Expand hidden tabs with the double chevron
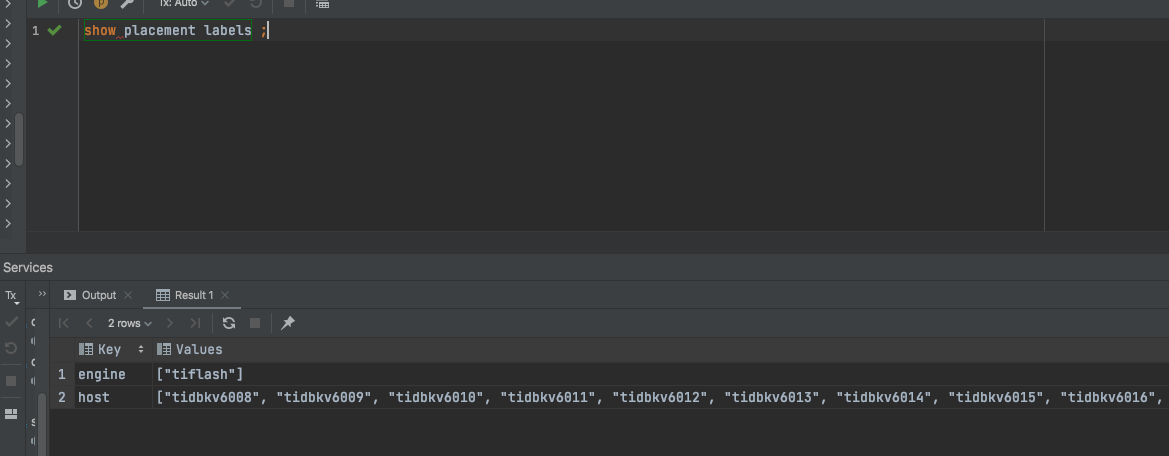 click(x=42, y=295)
